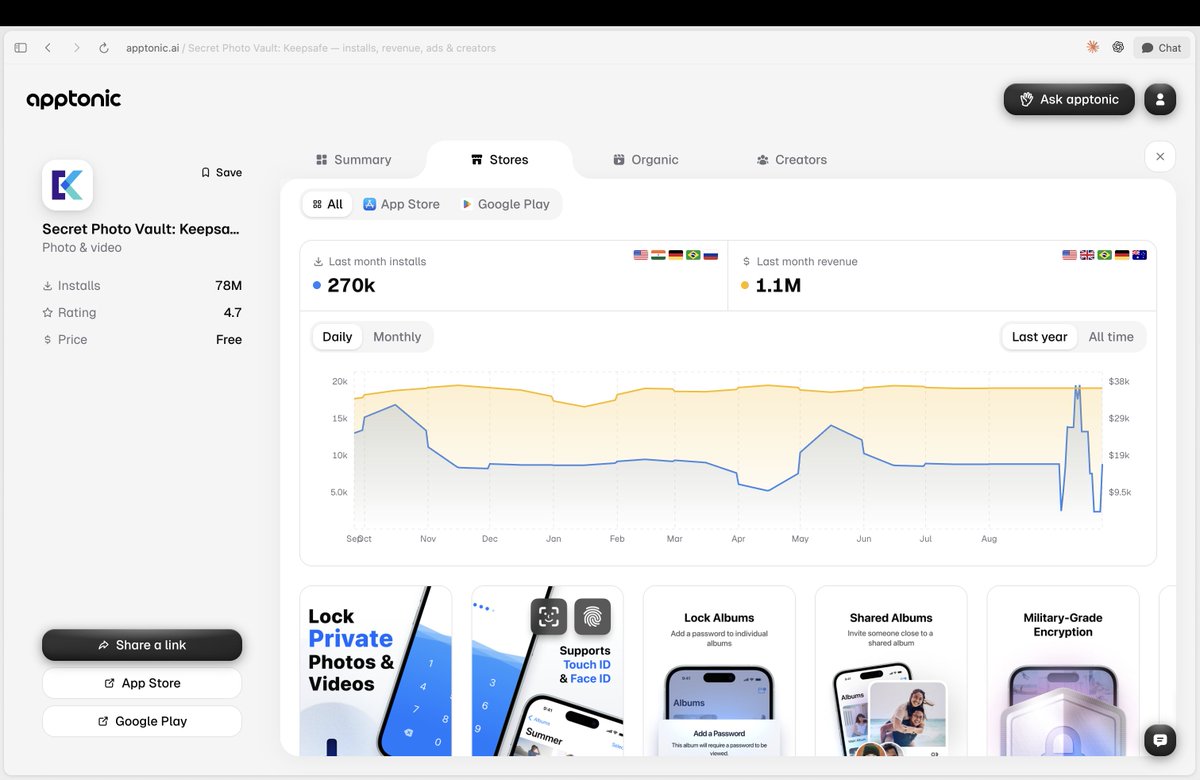1200x780 pixels.
Task: Click the Last month revenue dollar icon
Action: 746,262
